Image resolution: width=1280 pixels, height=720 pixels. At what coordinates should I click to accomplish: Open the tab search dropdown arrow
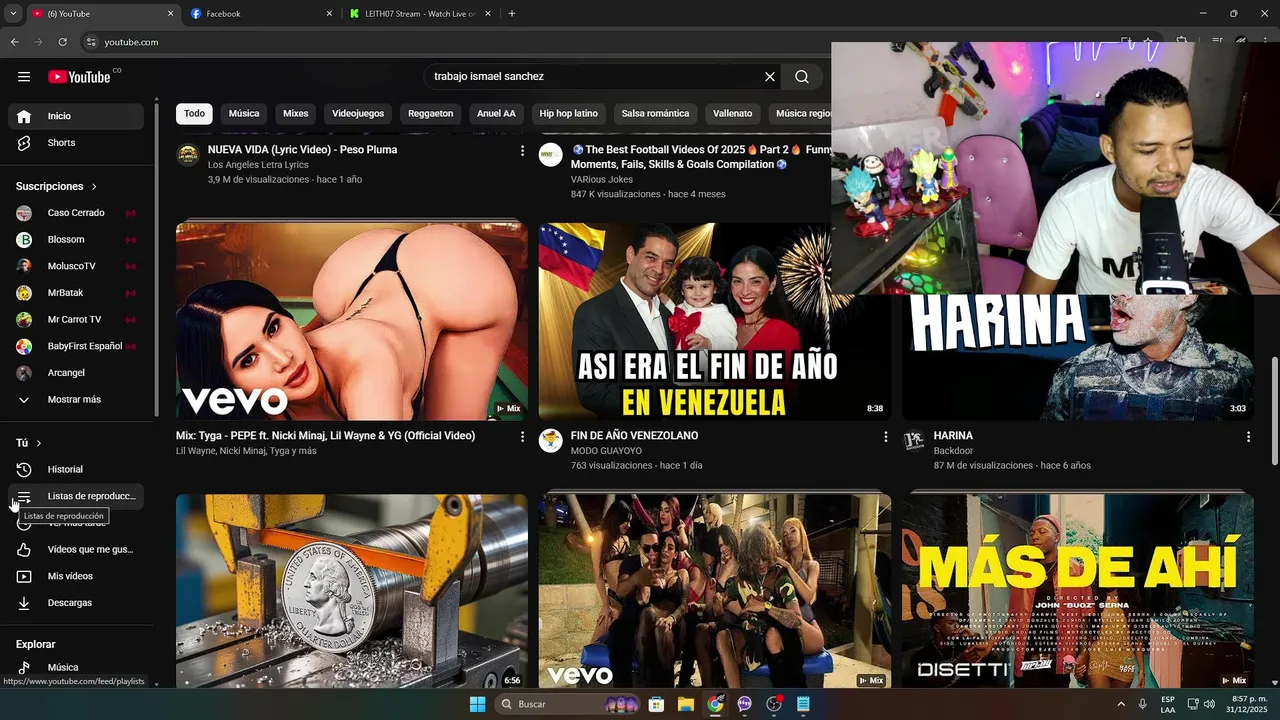click(13, 14)
